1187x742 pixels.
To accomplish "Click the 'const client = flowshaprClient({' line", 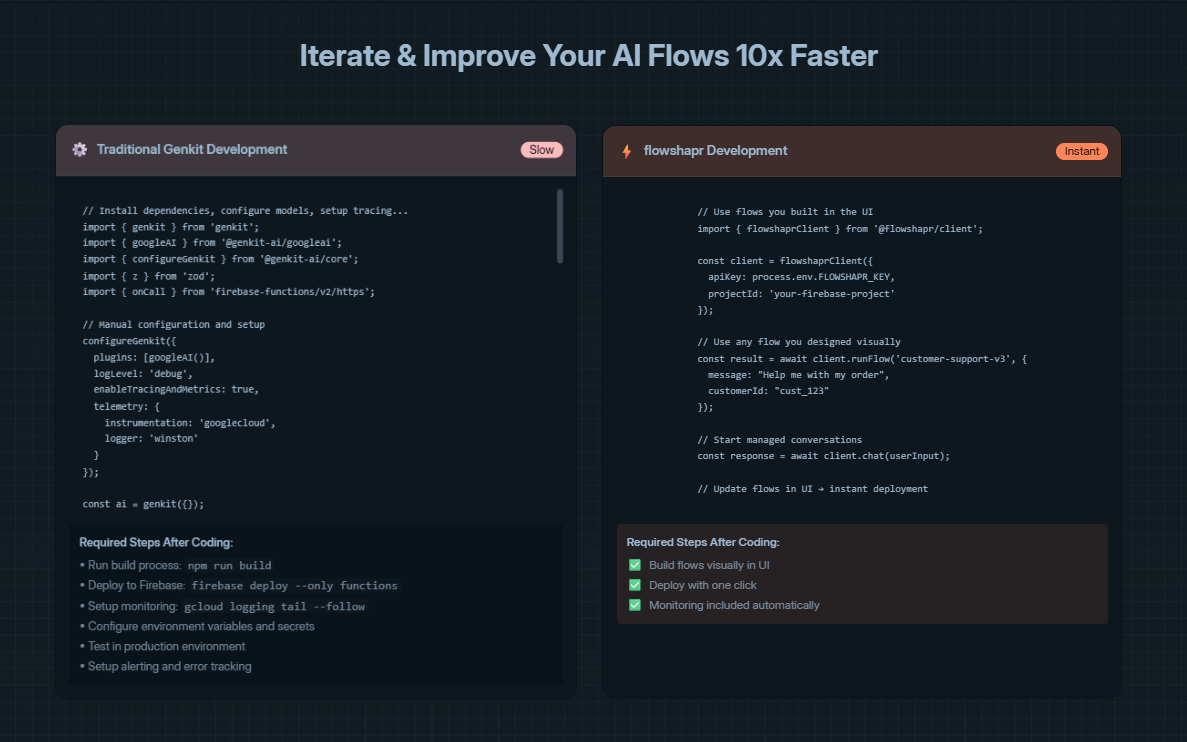I will click(785, 260).
